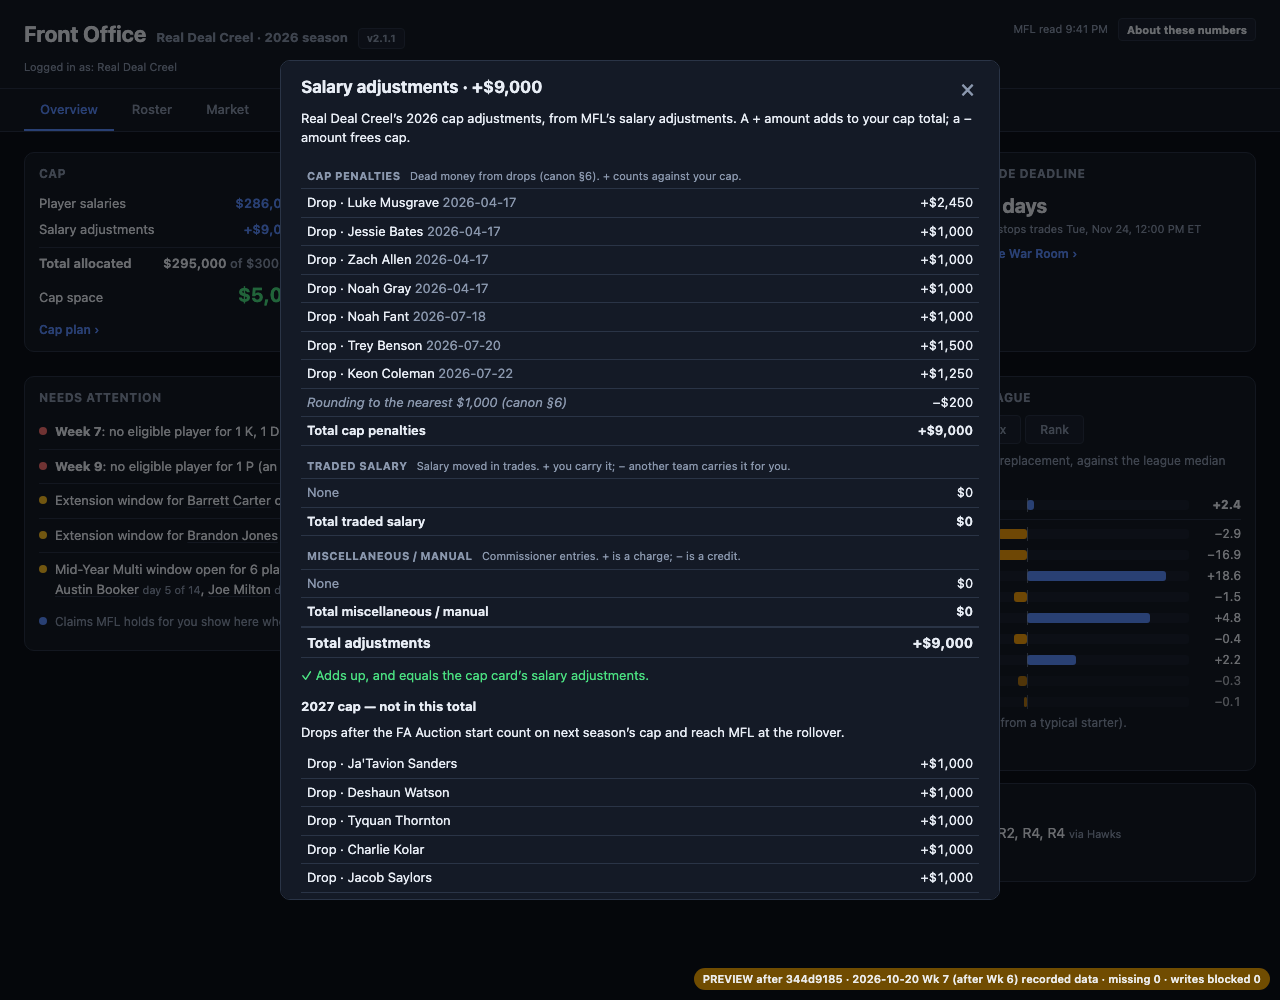Click the Drop · Zach Allen entry

(x=640, y=260)
